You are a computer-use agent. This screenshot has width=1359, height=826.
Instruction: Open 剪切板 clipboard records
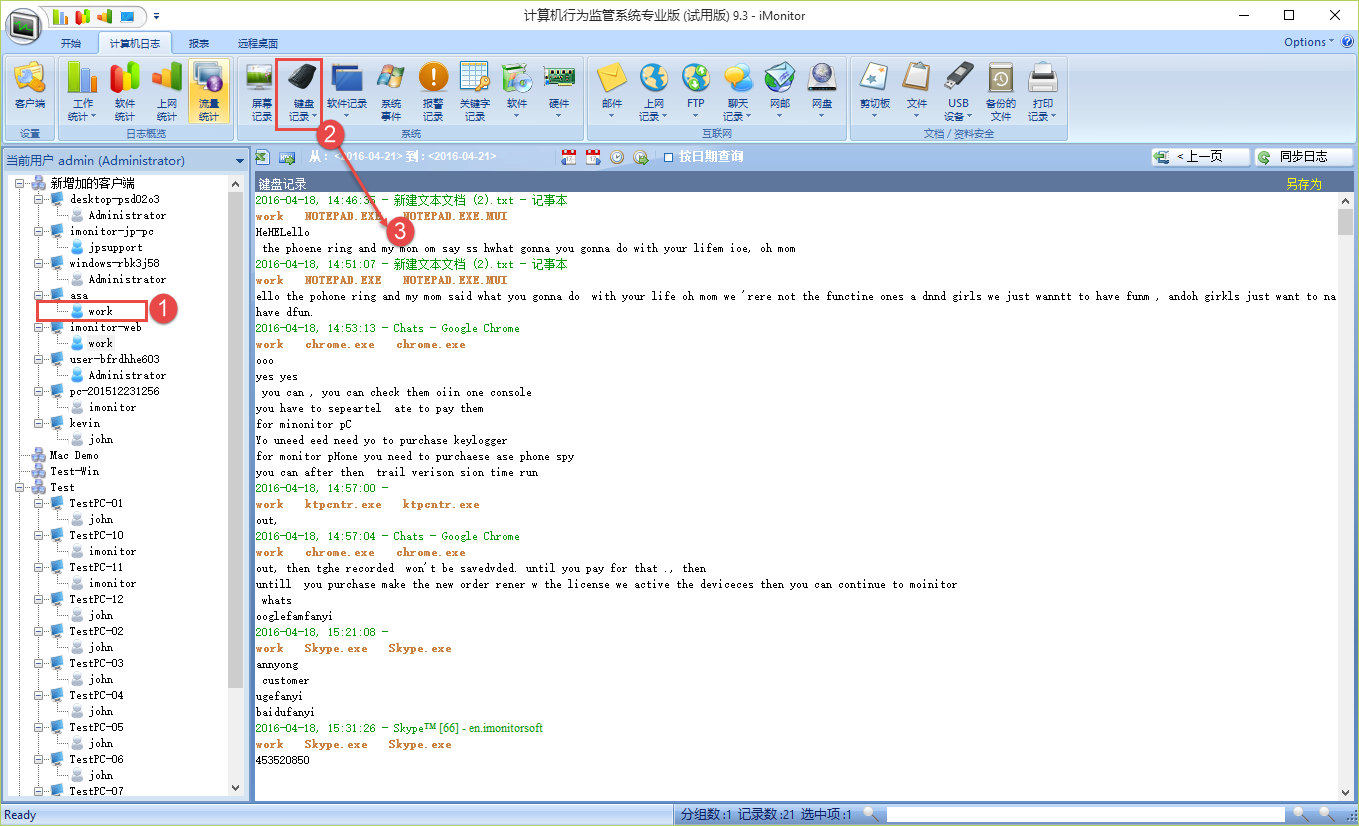coord(875,92)
